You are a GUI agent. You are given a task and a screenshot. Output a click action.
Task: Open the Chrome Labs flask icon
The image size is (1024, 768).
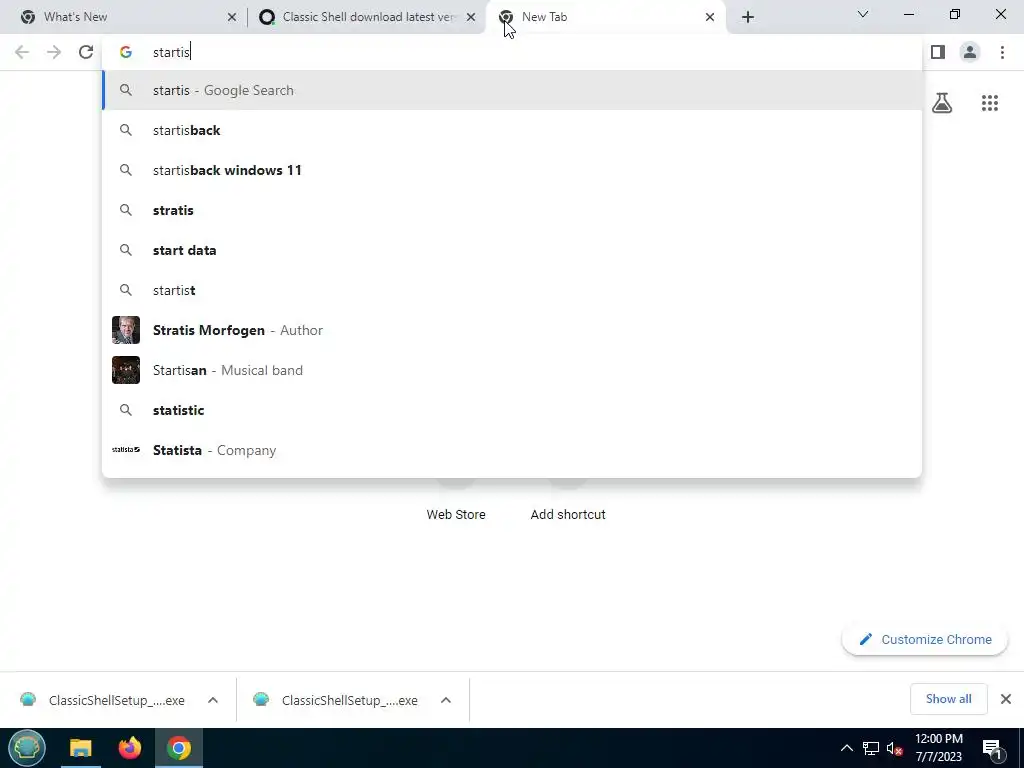[x=942, y=103]
